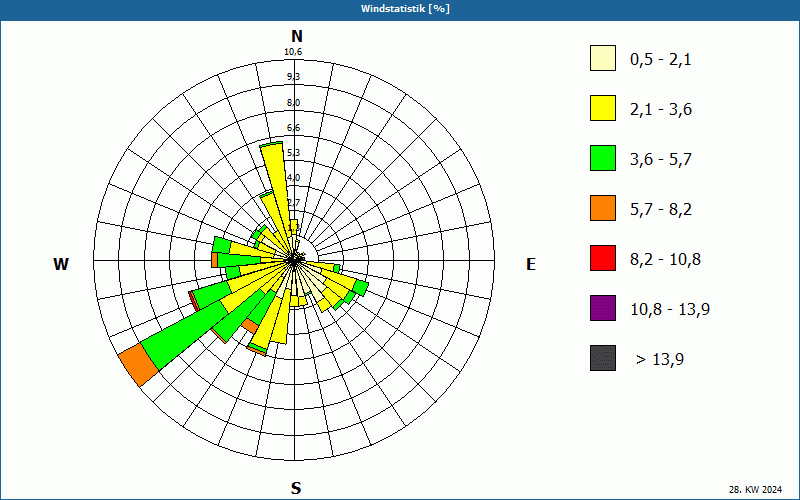Click the tall yellow north-northwest wind bar

278,190
